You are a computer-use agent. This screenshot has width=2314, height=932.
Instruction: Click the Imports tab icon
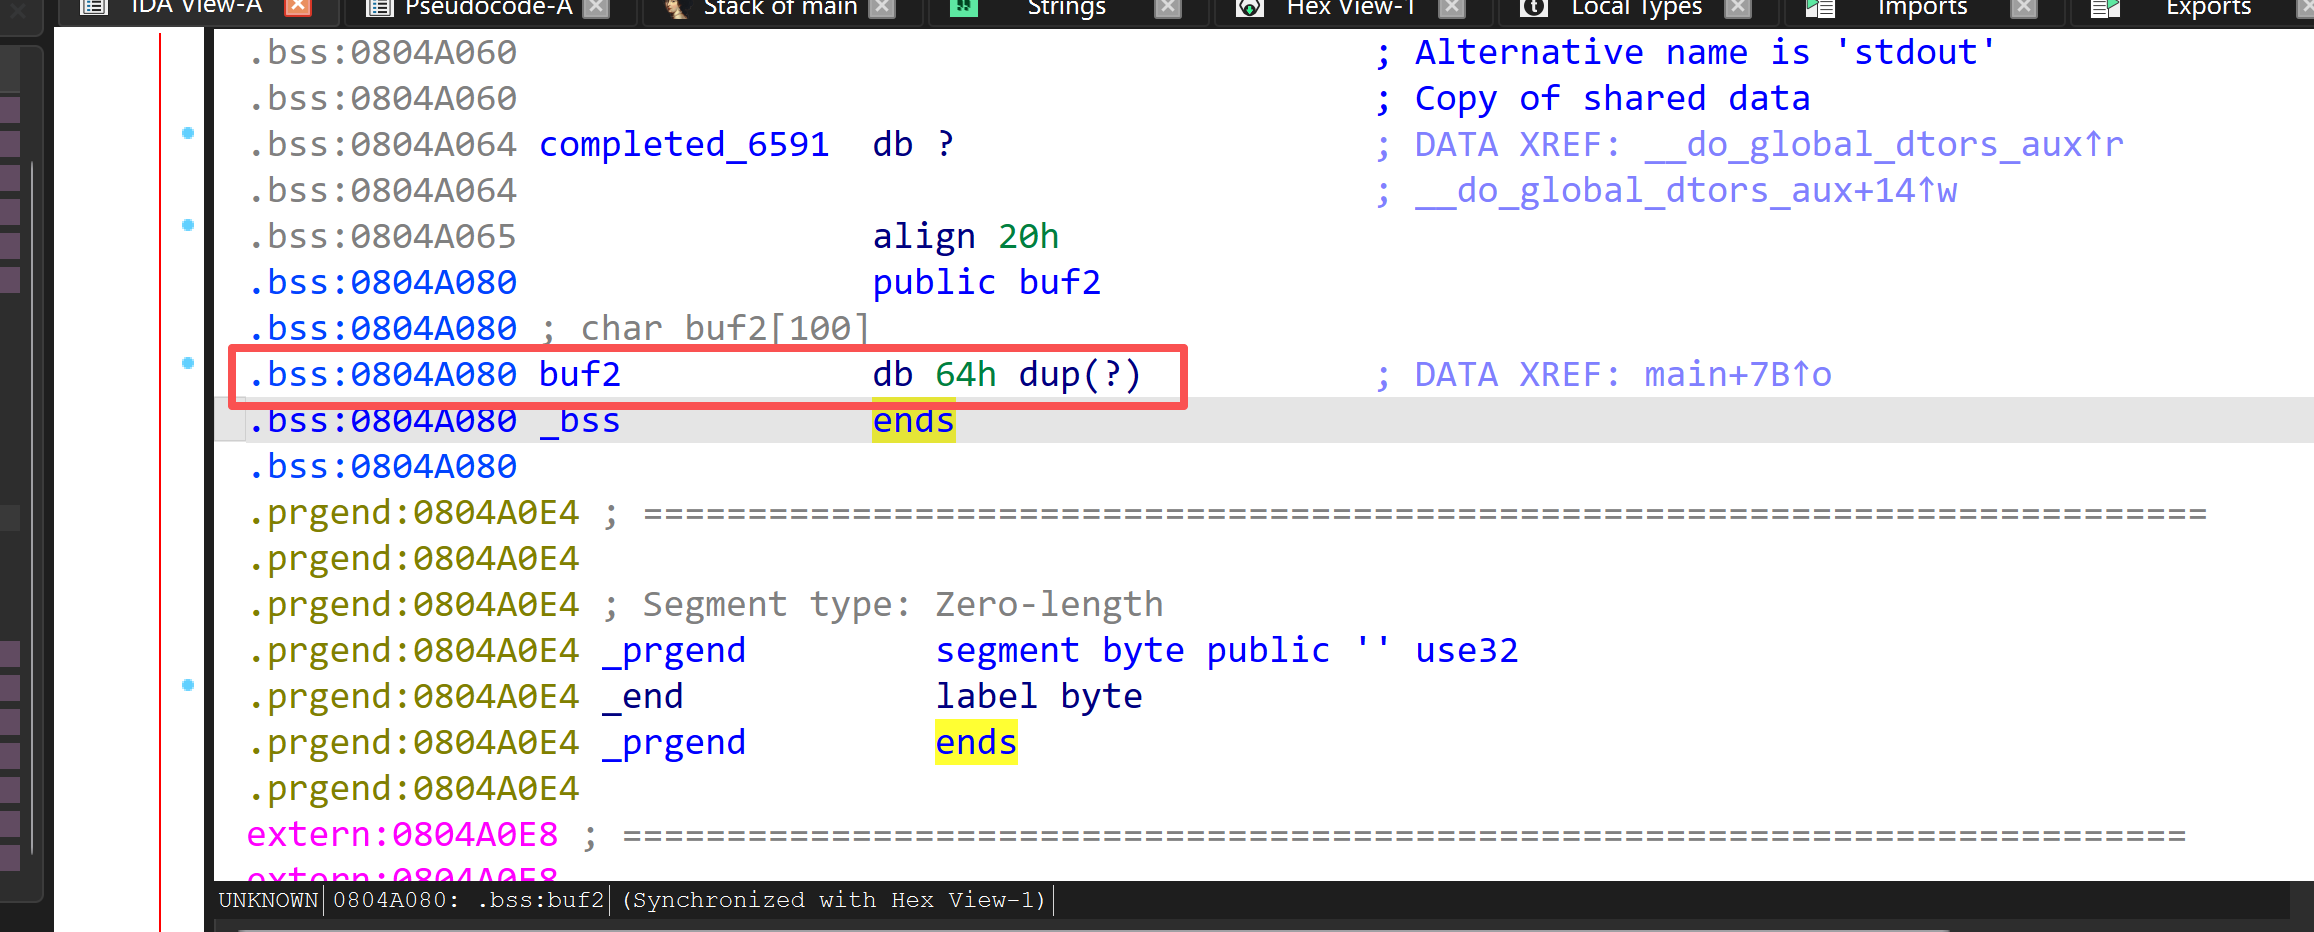pyautogui.click(x=1819, y=7)
